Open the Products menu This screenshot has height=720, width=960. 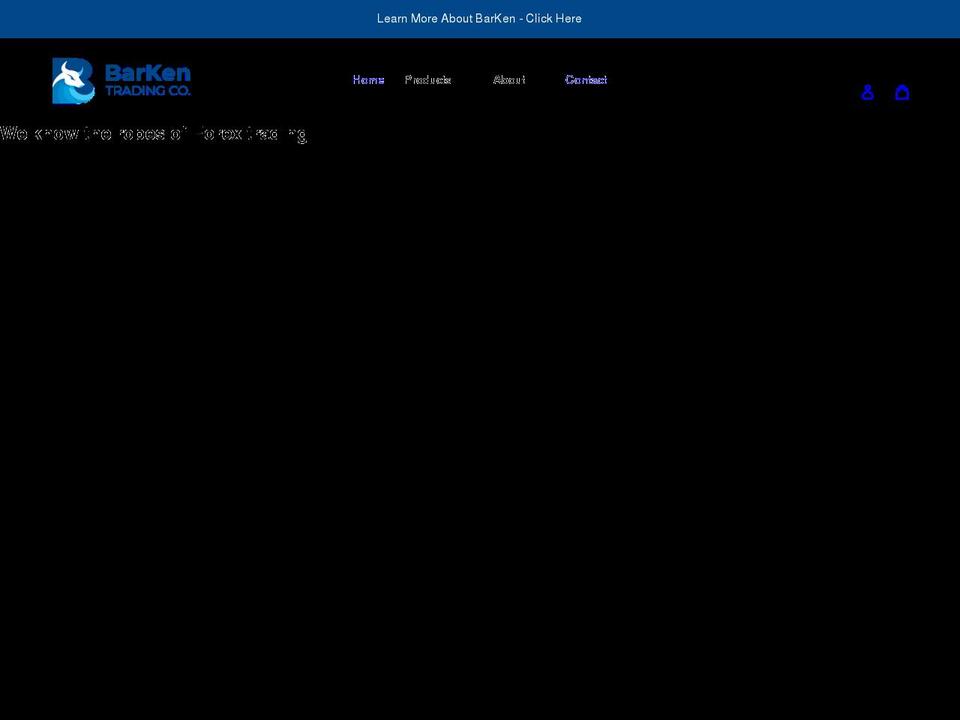(x=428, y=80)
